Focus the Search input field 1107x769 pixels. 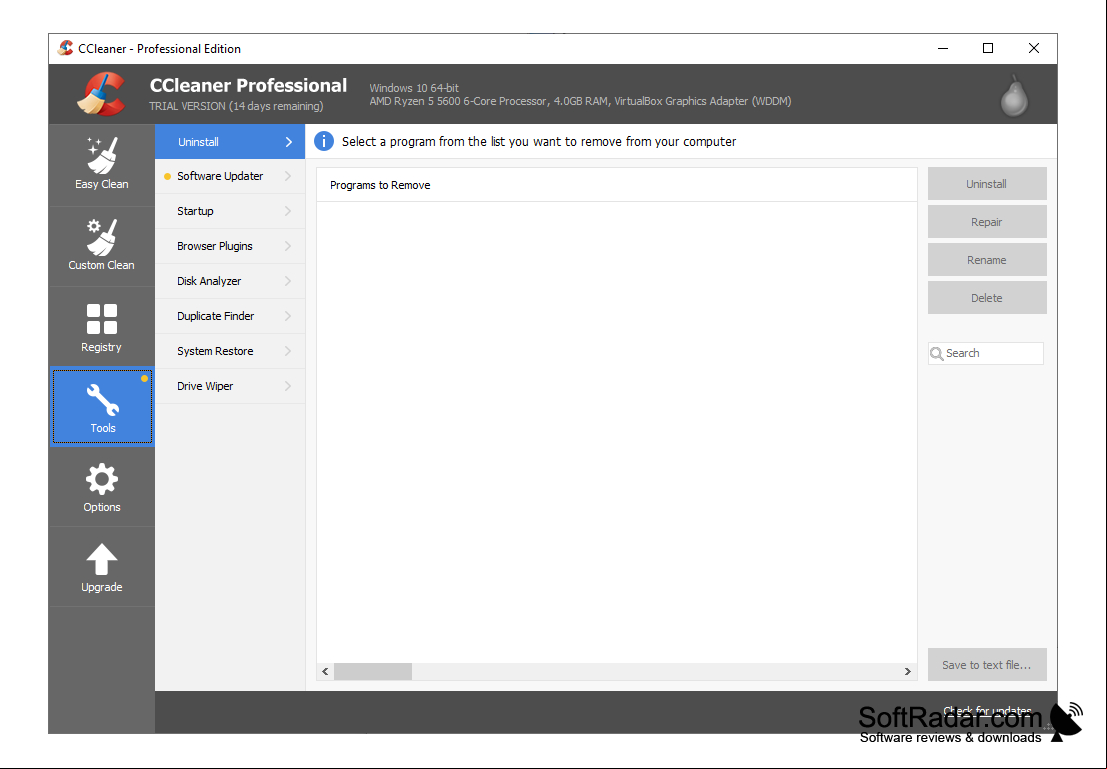986,353
